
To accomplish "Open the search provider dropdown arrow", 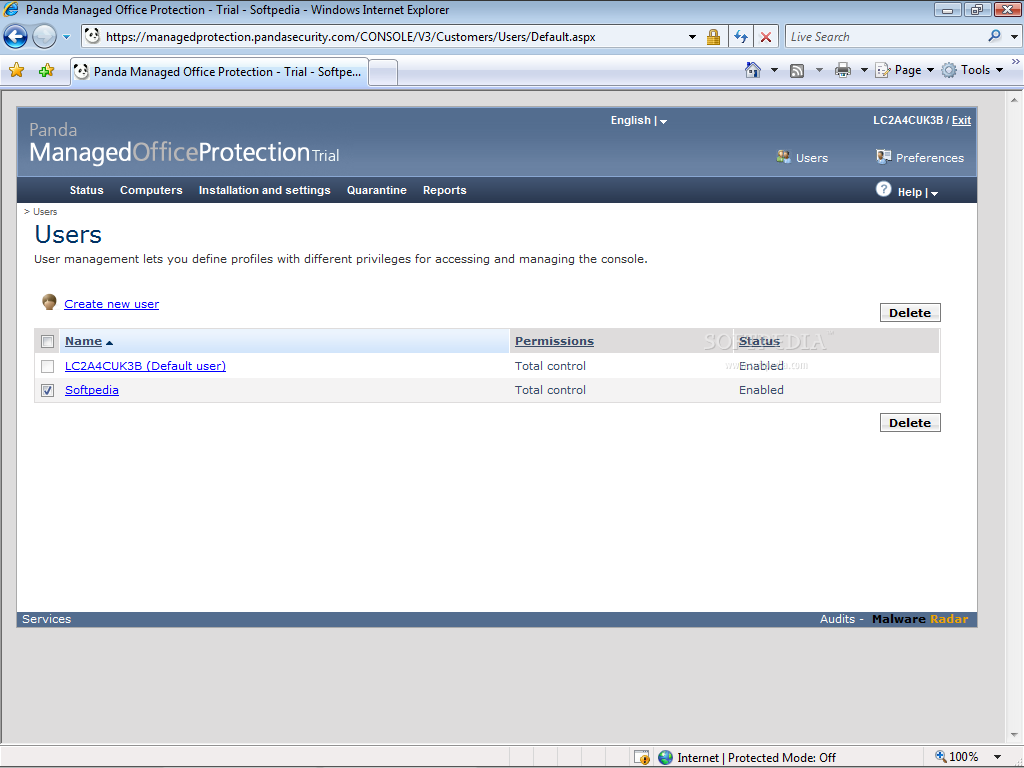I will pyautogui.click(x=1014, y=37).
